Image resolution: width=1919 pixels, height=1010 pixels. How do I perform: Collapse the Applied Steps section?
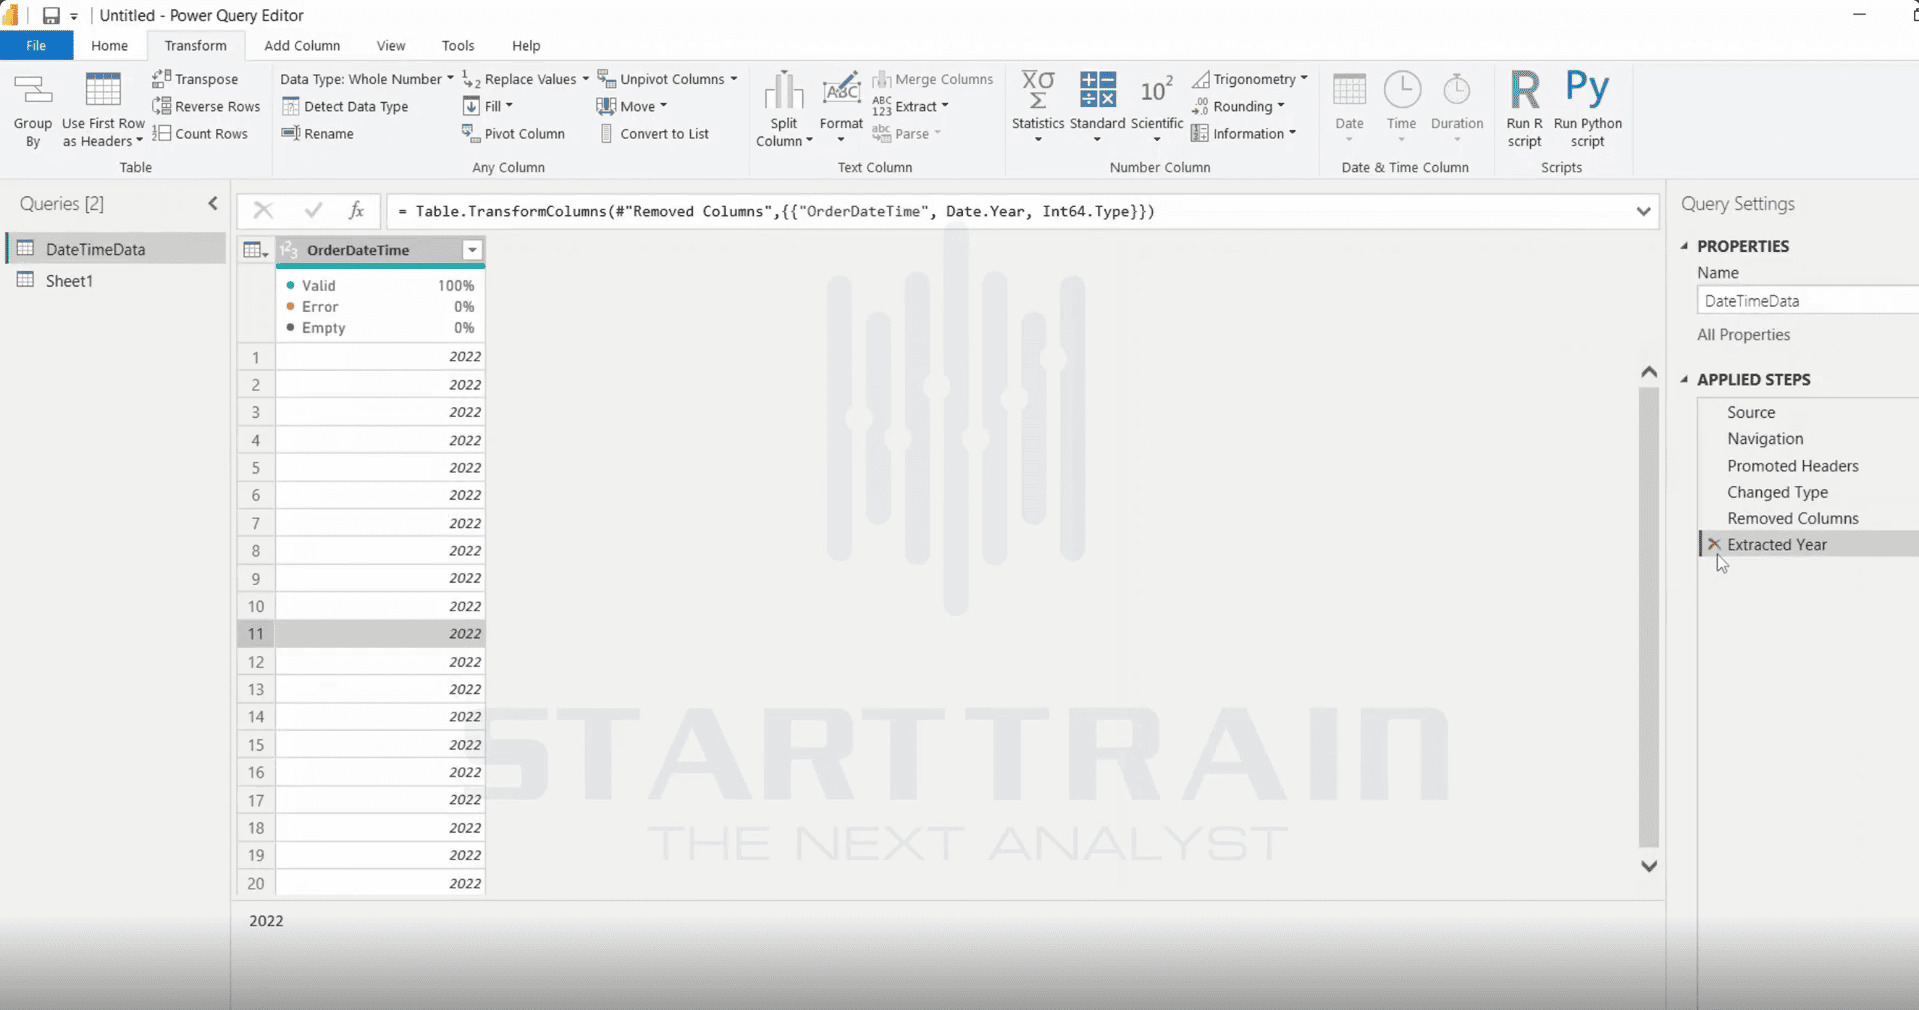point(1685,380)
